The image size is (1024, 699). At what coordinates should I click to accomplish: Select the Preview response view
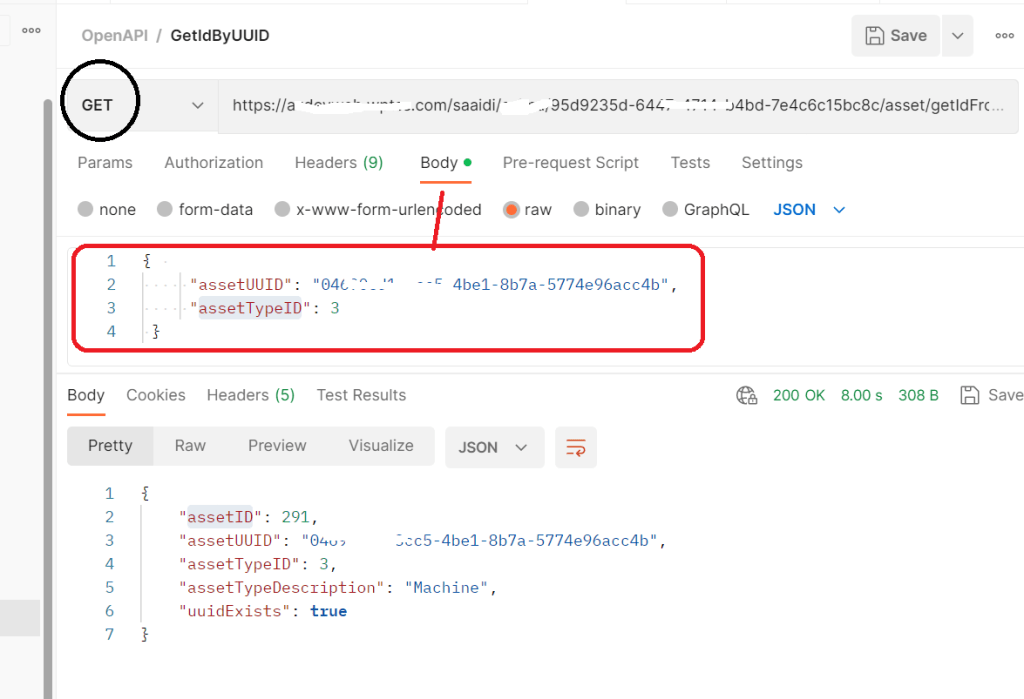277,446
